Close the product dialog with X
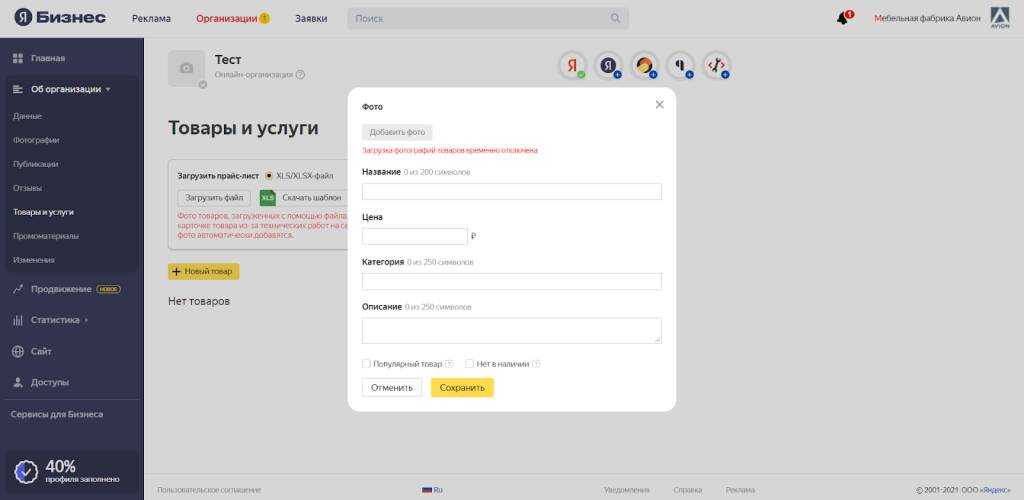The image size is (1024, 500). point(659,104)
